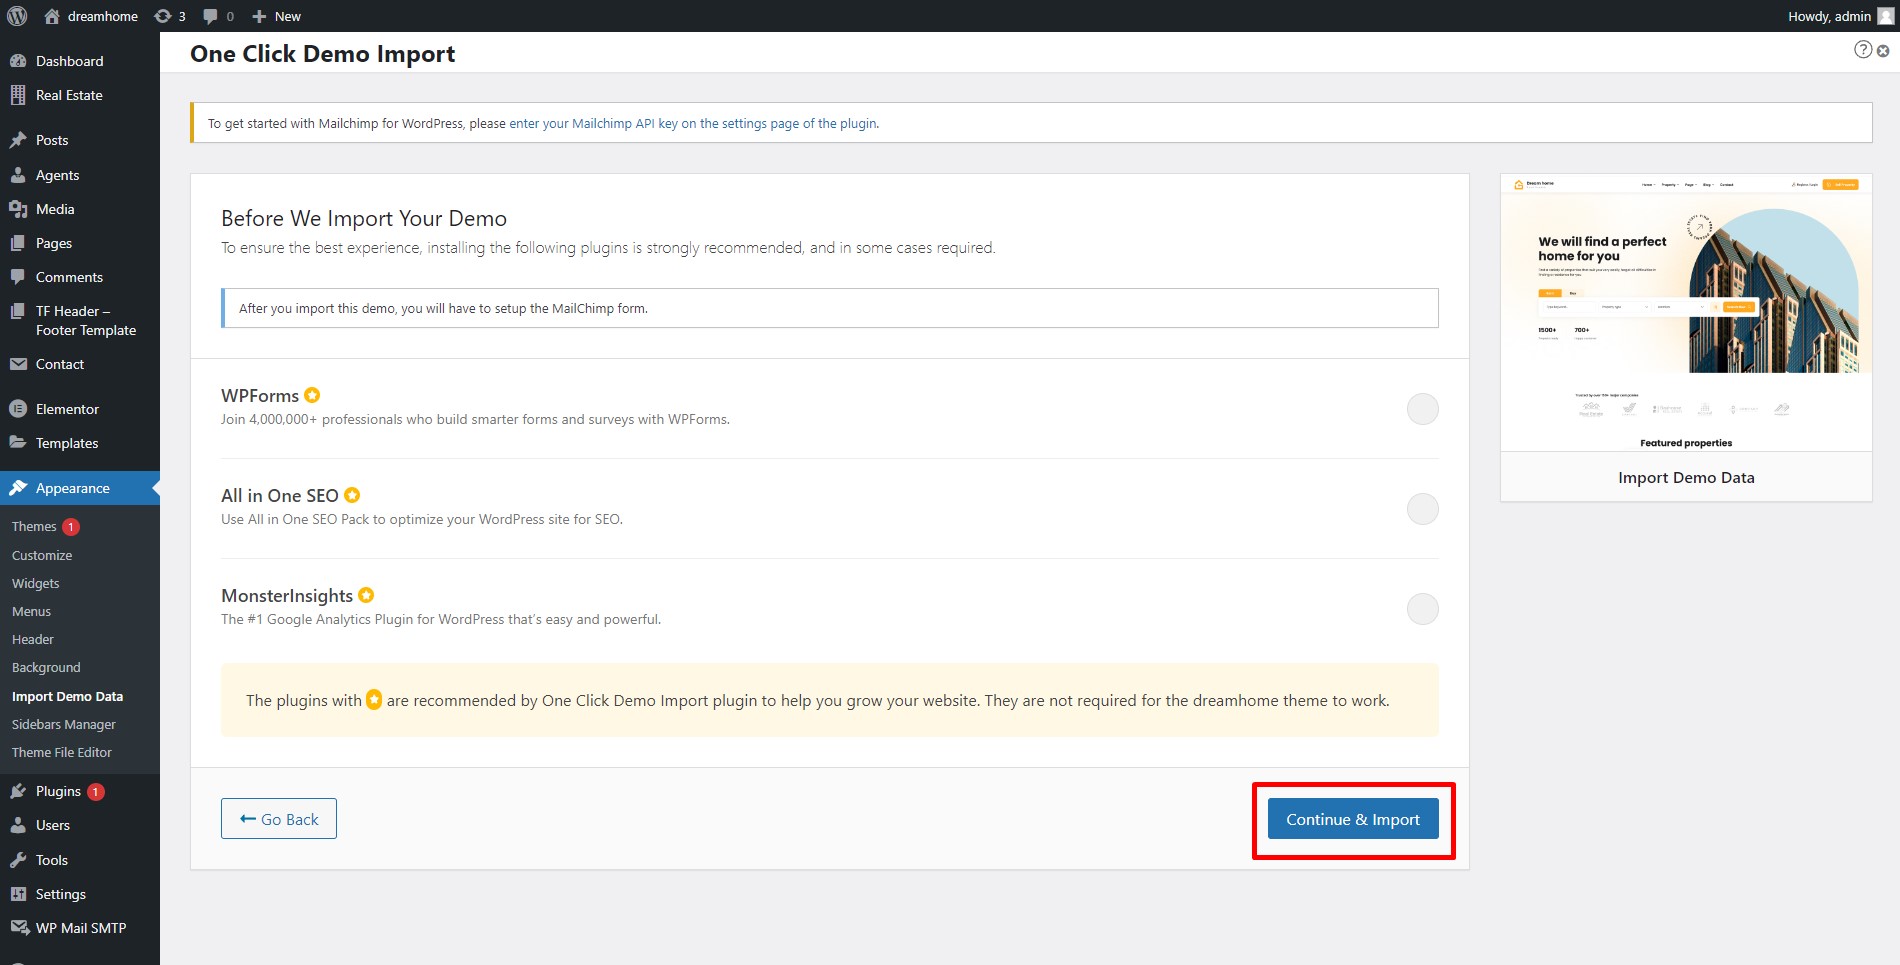Click the star badge beside WPForms
The height and width of the screenshot is (965, 1900).
coord(312,395)
